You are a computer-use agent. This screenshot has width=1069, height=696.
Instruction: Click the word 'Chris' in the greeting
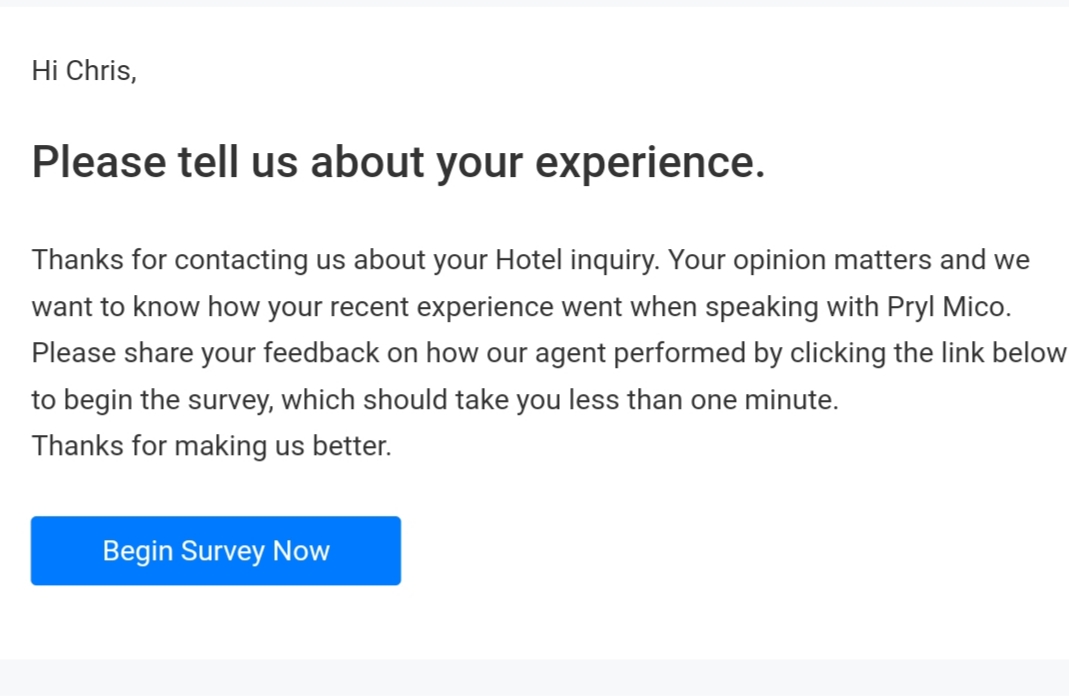pos(99,71)
